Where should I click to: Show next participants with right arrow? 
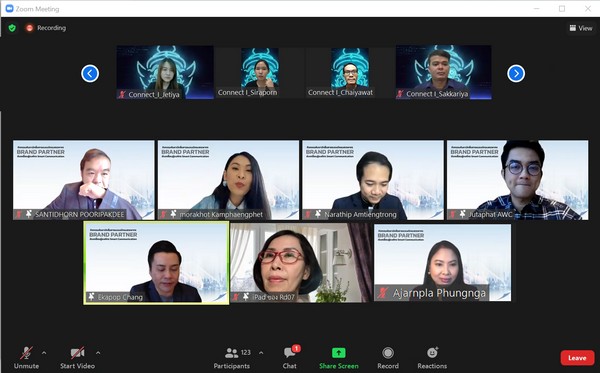pos(516,73)
